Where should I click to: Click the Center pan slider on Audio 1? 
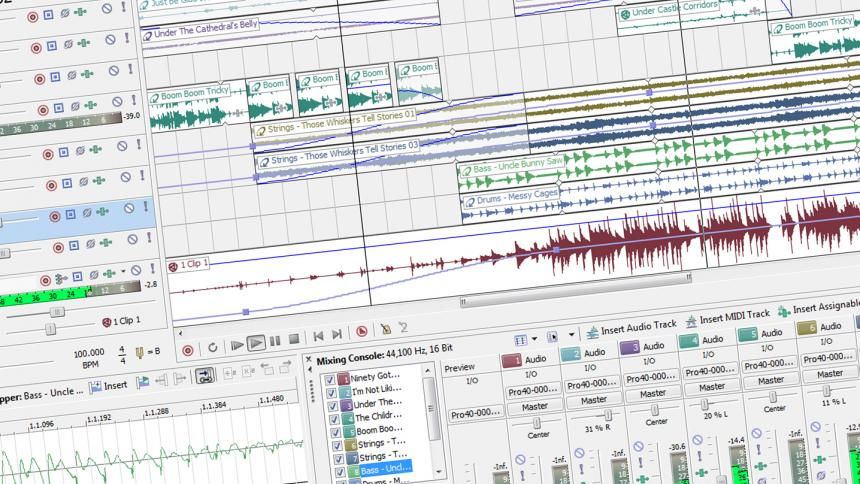pos(536,423)
